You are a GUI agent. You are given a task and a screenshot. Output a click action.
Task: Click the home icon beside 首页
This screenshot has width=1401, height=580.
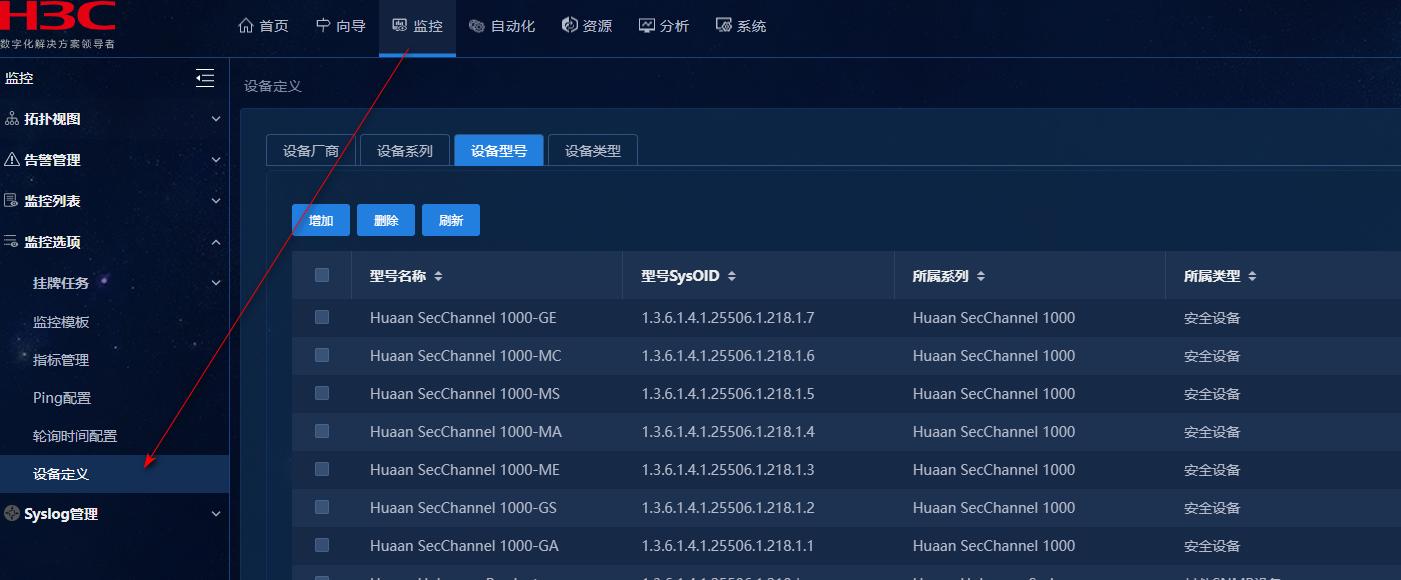[246, 26]
